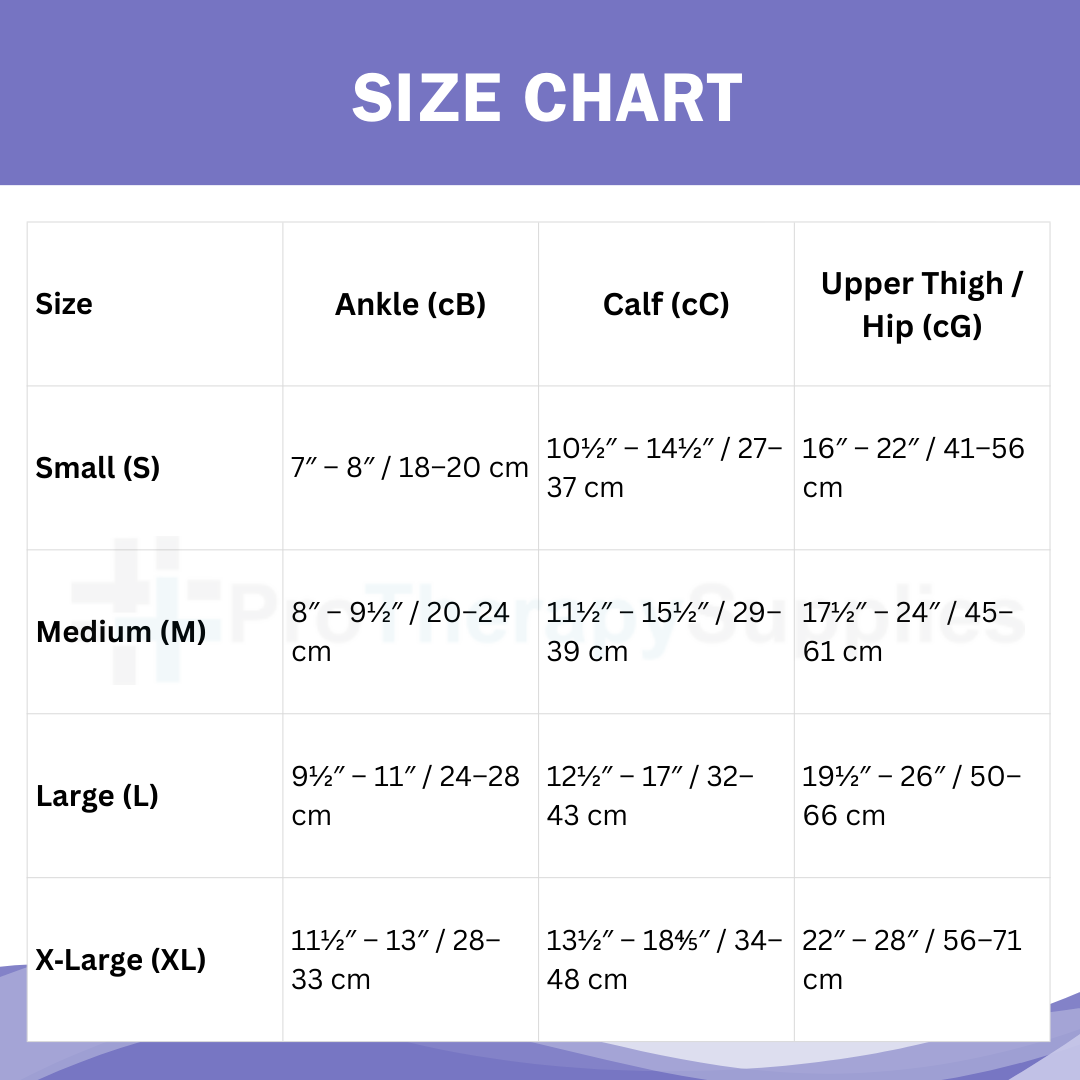
Task: Select the Small calf cell 27–37 cm
Action: pyautogui.click(x=665, y=468)
